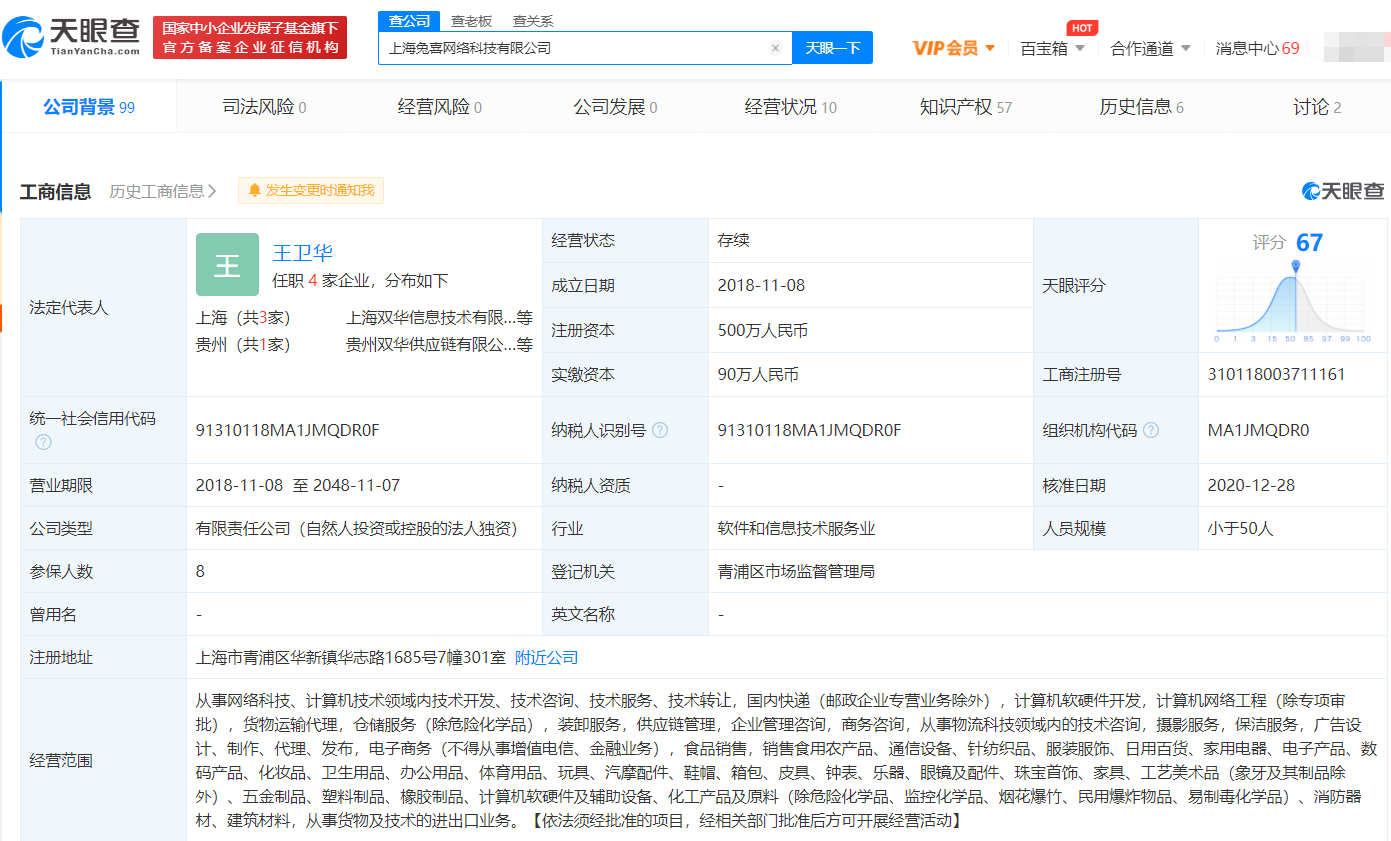Open legal representative 王卫华 profile link

[x=303, y=253]
